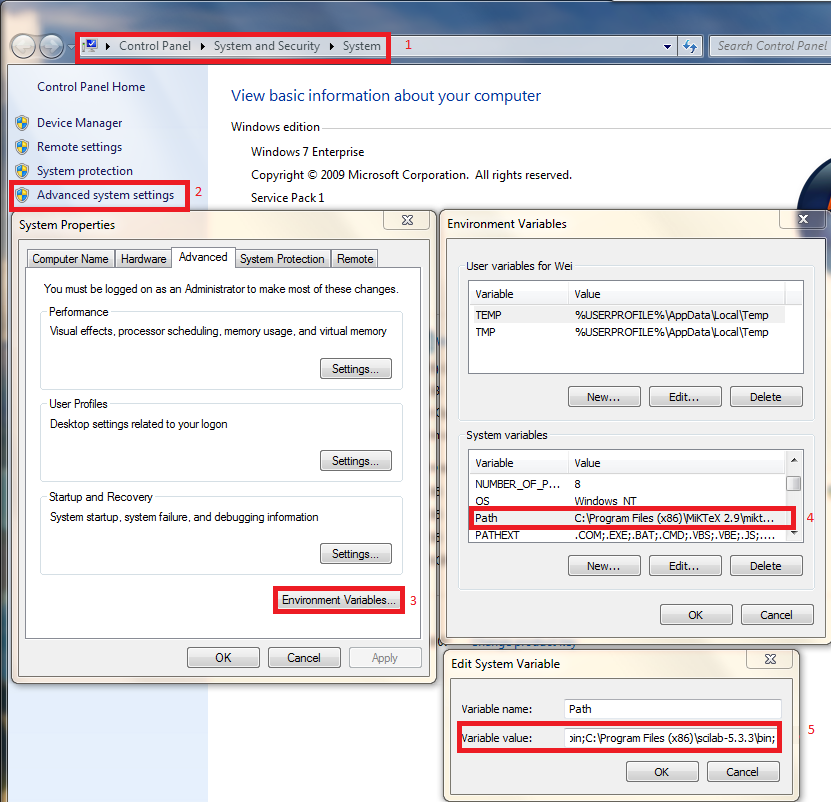This screenshot has height=803, width=831.
Task: Click the refresh icon beside address bar
Action: pos(689,46)
